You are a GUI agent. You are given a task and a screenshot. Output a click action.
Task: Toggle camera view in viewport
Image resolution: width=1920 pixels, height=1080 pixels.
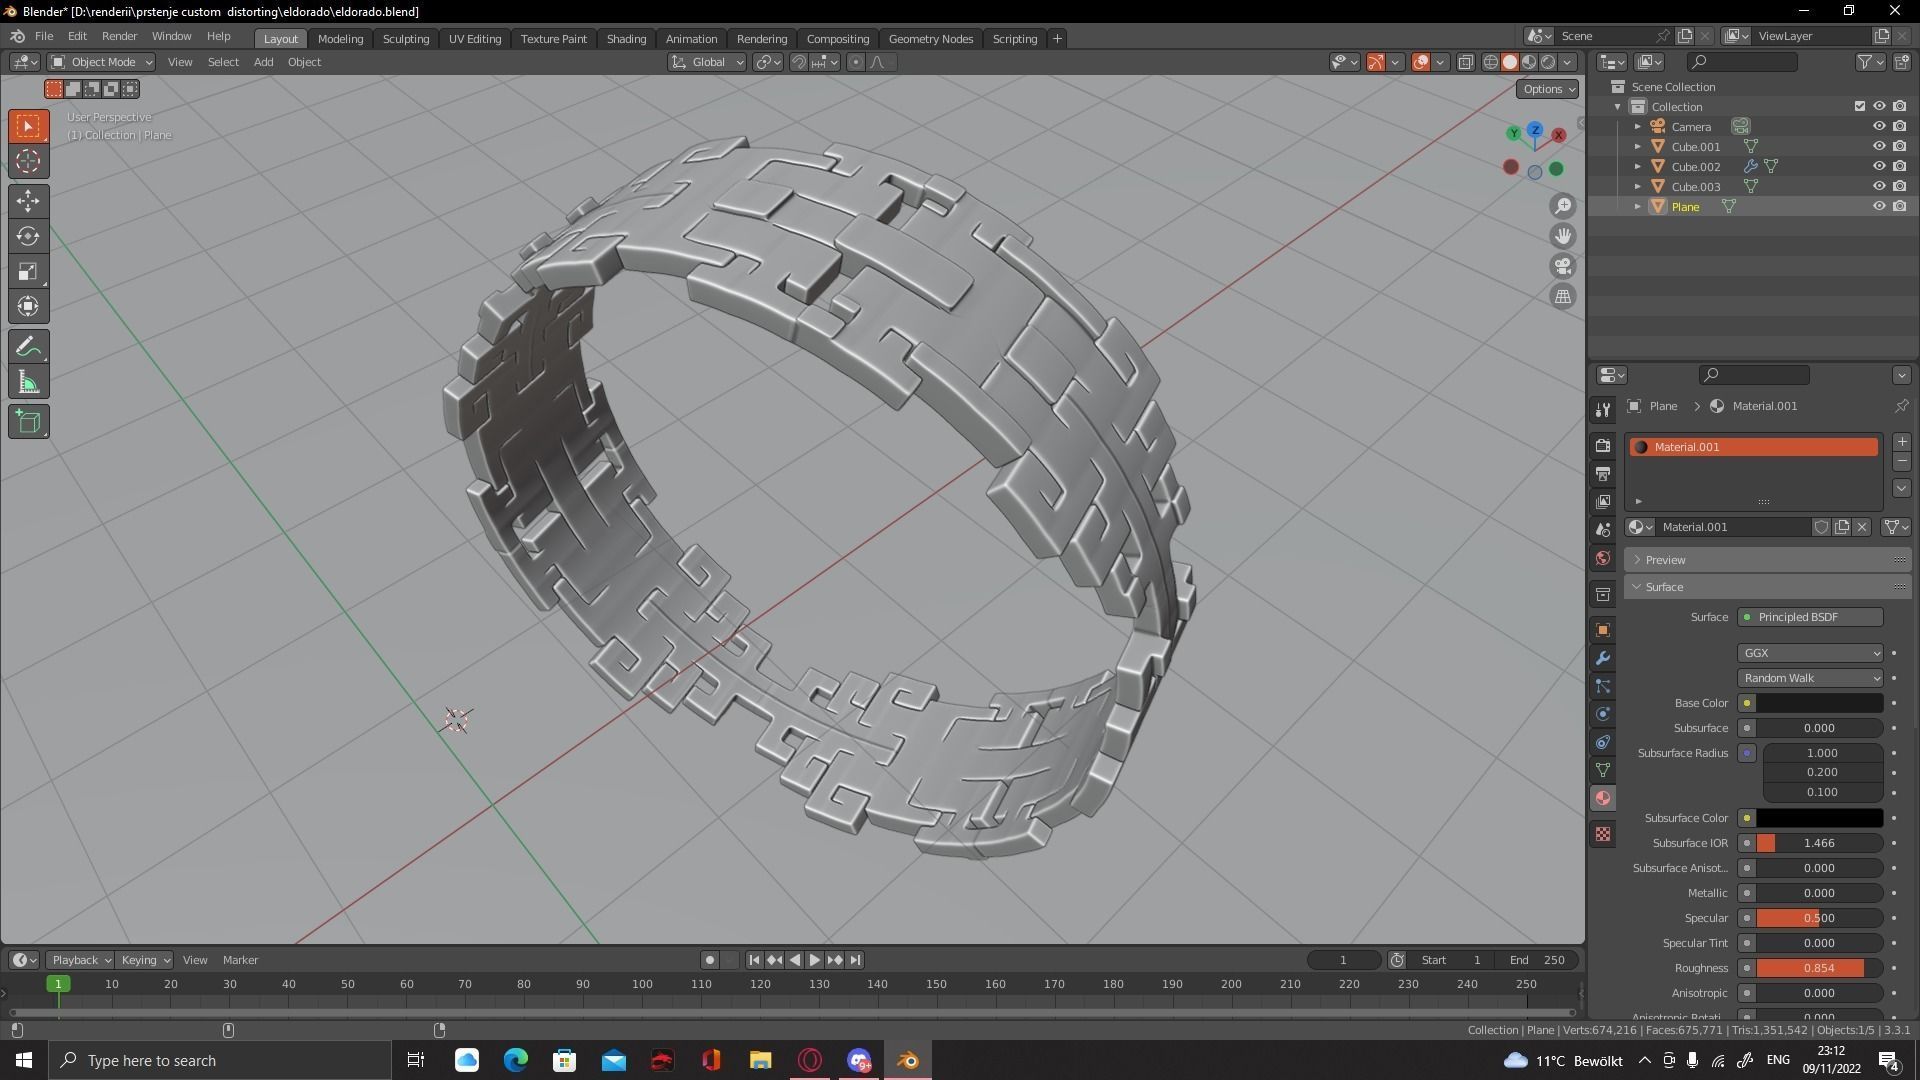1562,266
